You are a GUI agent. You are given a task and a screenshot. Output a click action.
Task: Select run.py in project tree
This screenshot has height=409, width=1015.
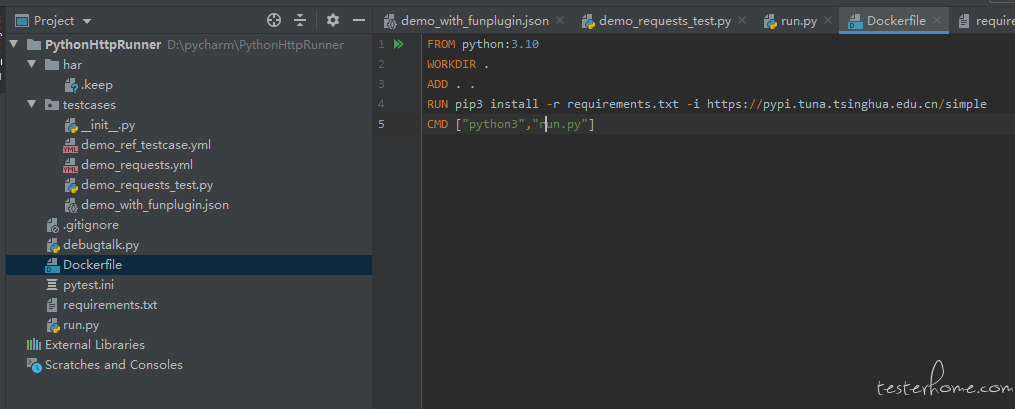pyautogui.click(x=81, y=325)
